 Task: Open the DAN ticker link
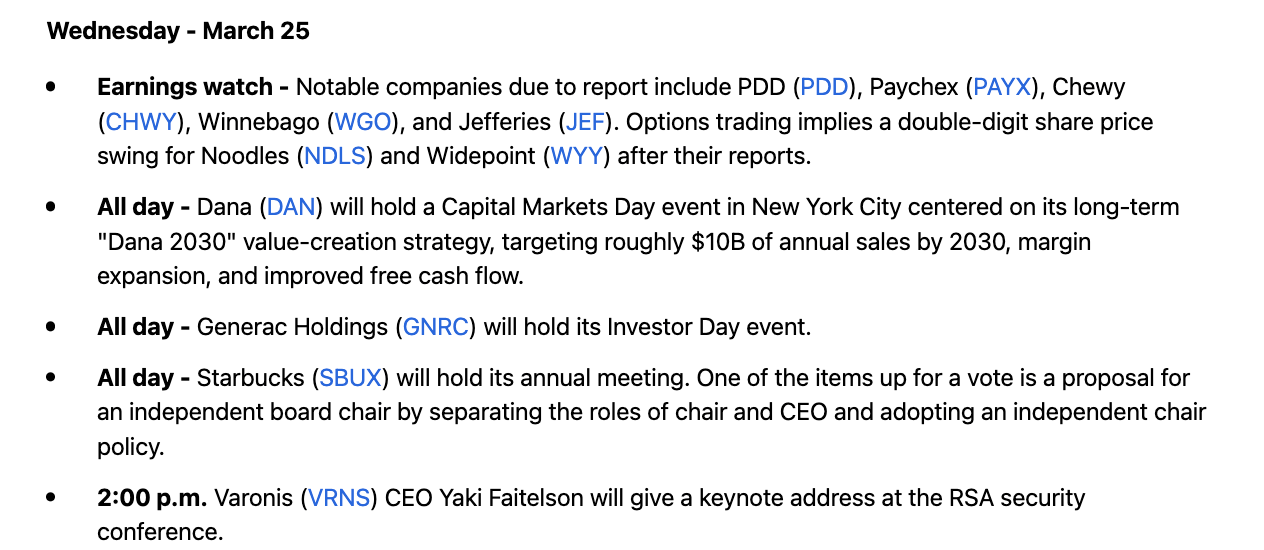(292, 208)
